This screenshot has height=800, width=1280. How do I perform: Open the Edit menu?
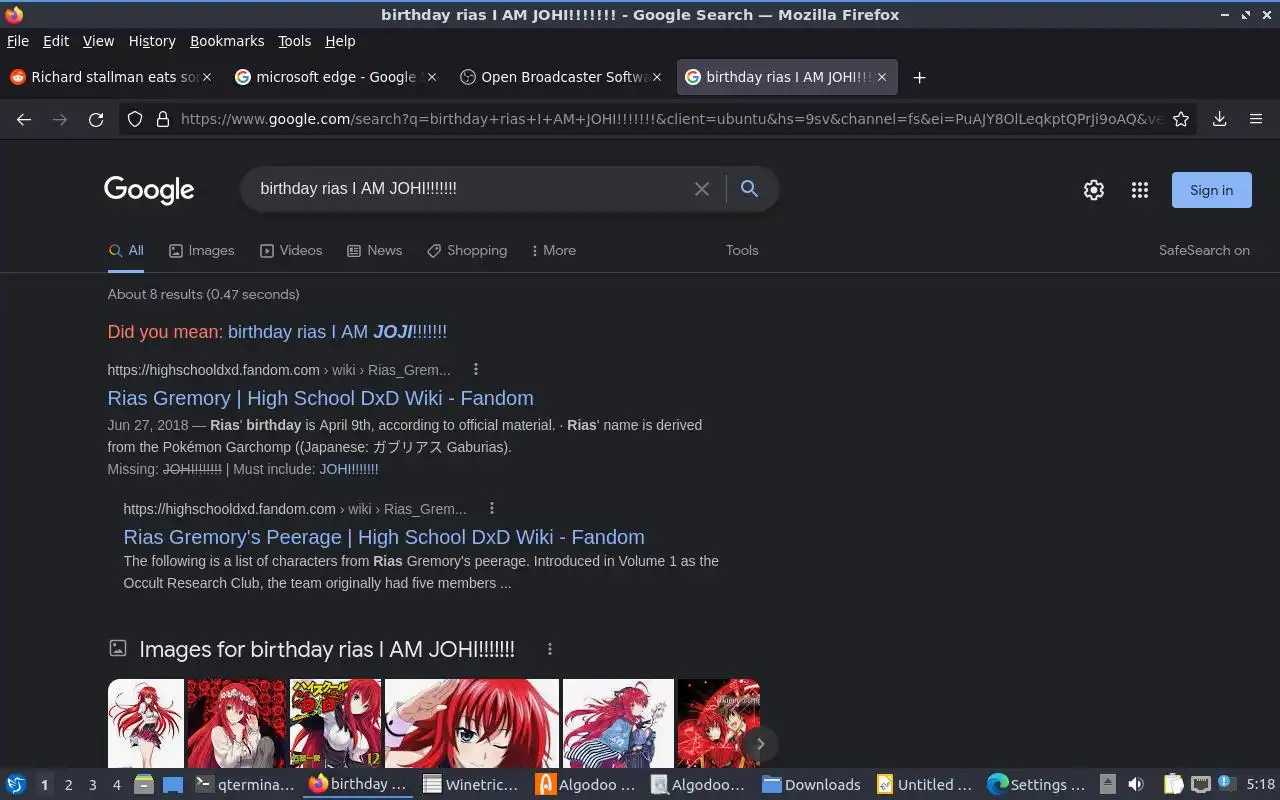(x=56, y=41)
